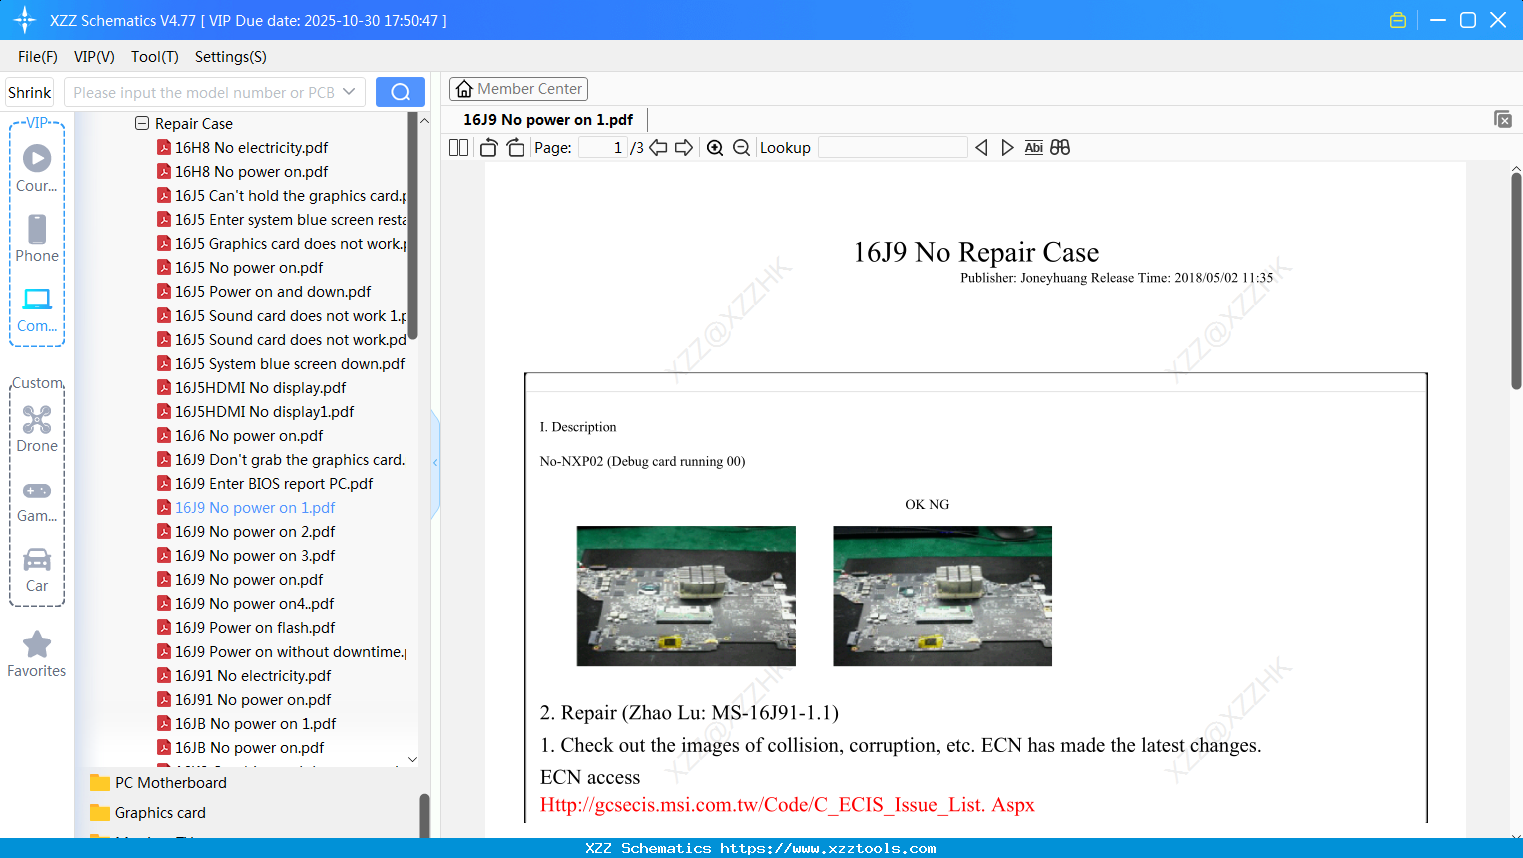This screenshot has width=1523, height=858.
Task: Zoom out of the PDF
Action: (741, 148)
